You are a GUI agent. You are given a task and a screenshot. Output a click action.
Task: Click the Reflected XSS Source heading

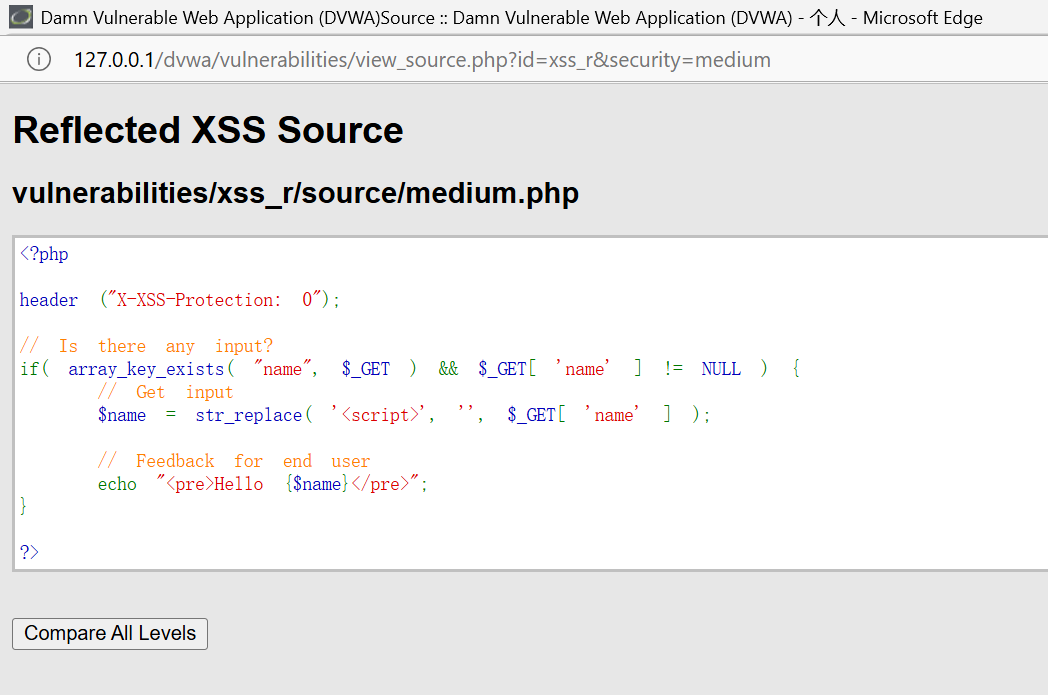208,130
